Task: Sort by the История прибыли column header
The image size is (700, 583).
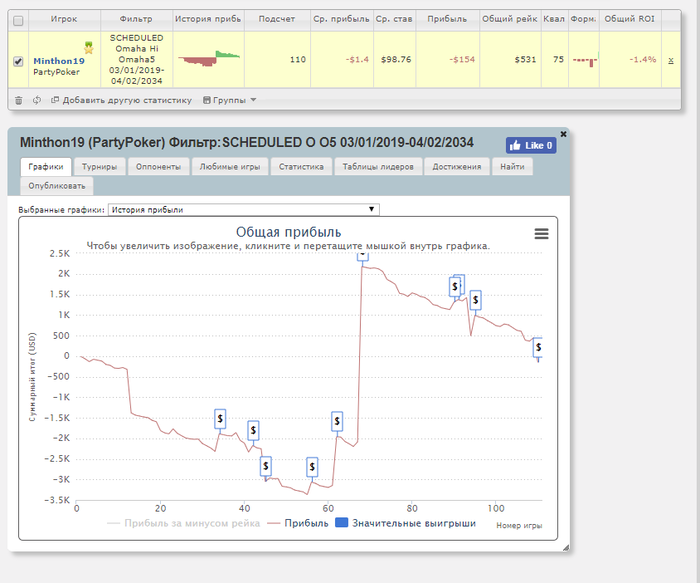Action: point(208,19)
